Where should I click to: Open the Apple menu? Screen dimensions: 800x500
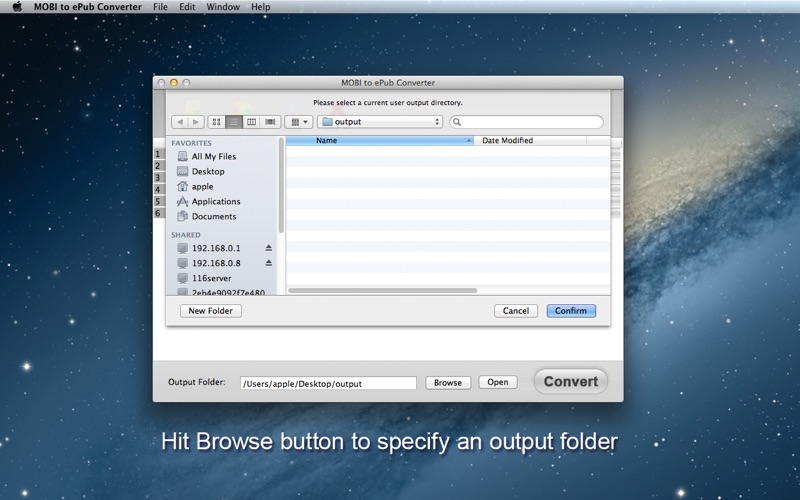click(x=17, y=7)
